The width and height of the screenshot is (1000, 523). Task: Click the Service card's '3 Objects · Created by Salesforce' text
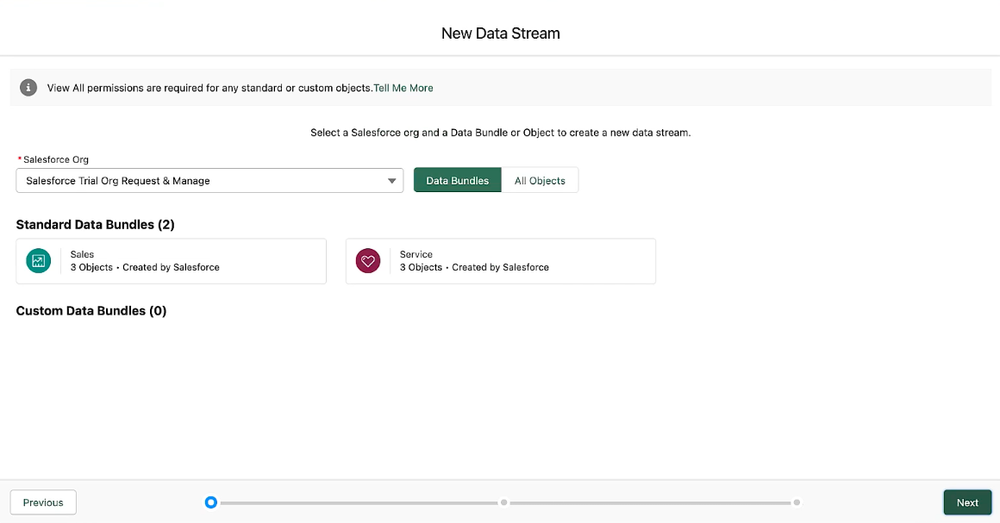pyautogui.click(x=474, y=267)
